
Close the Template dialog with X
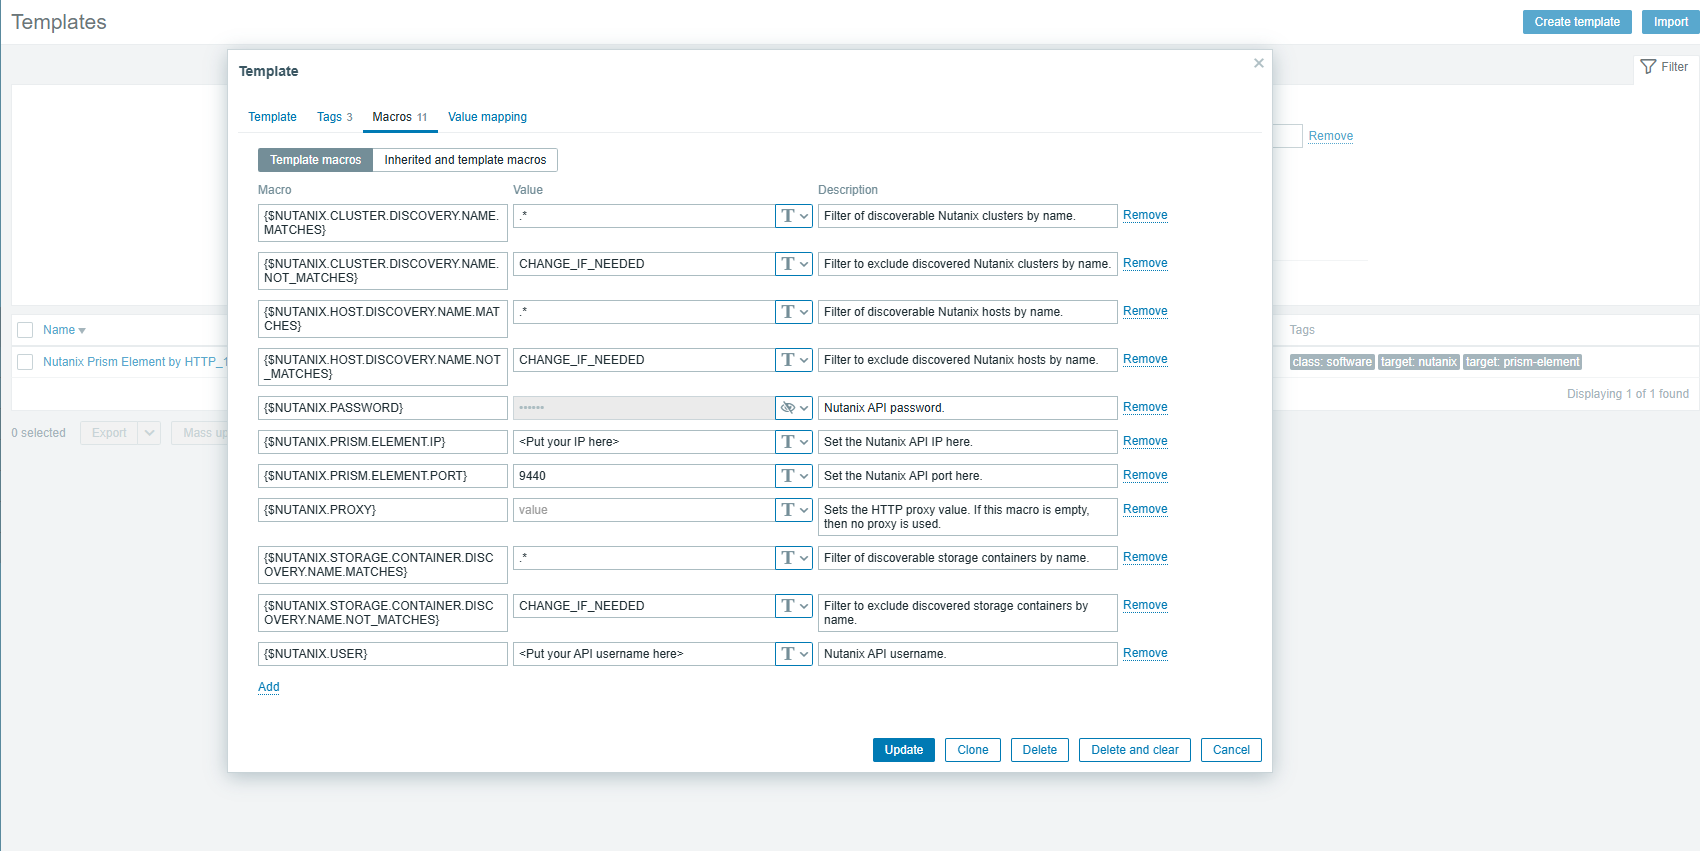[1258, 63]
